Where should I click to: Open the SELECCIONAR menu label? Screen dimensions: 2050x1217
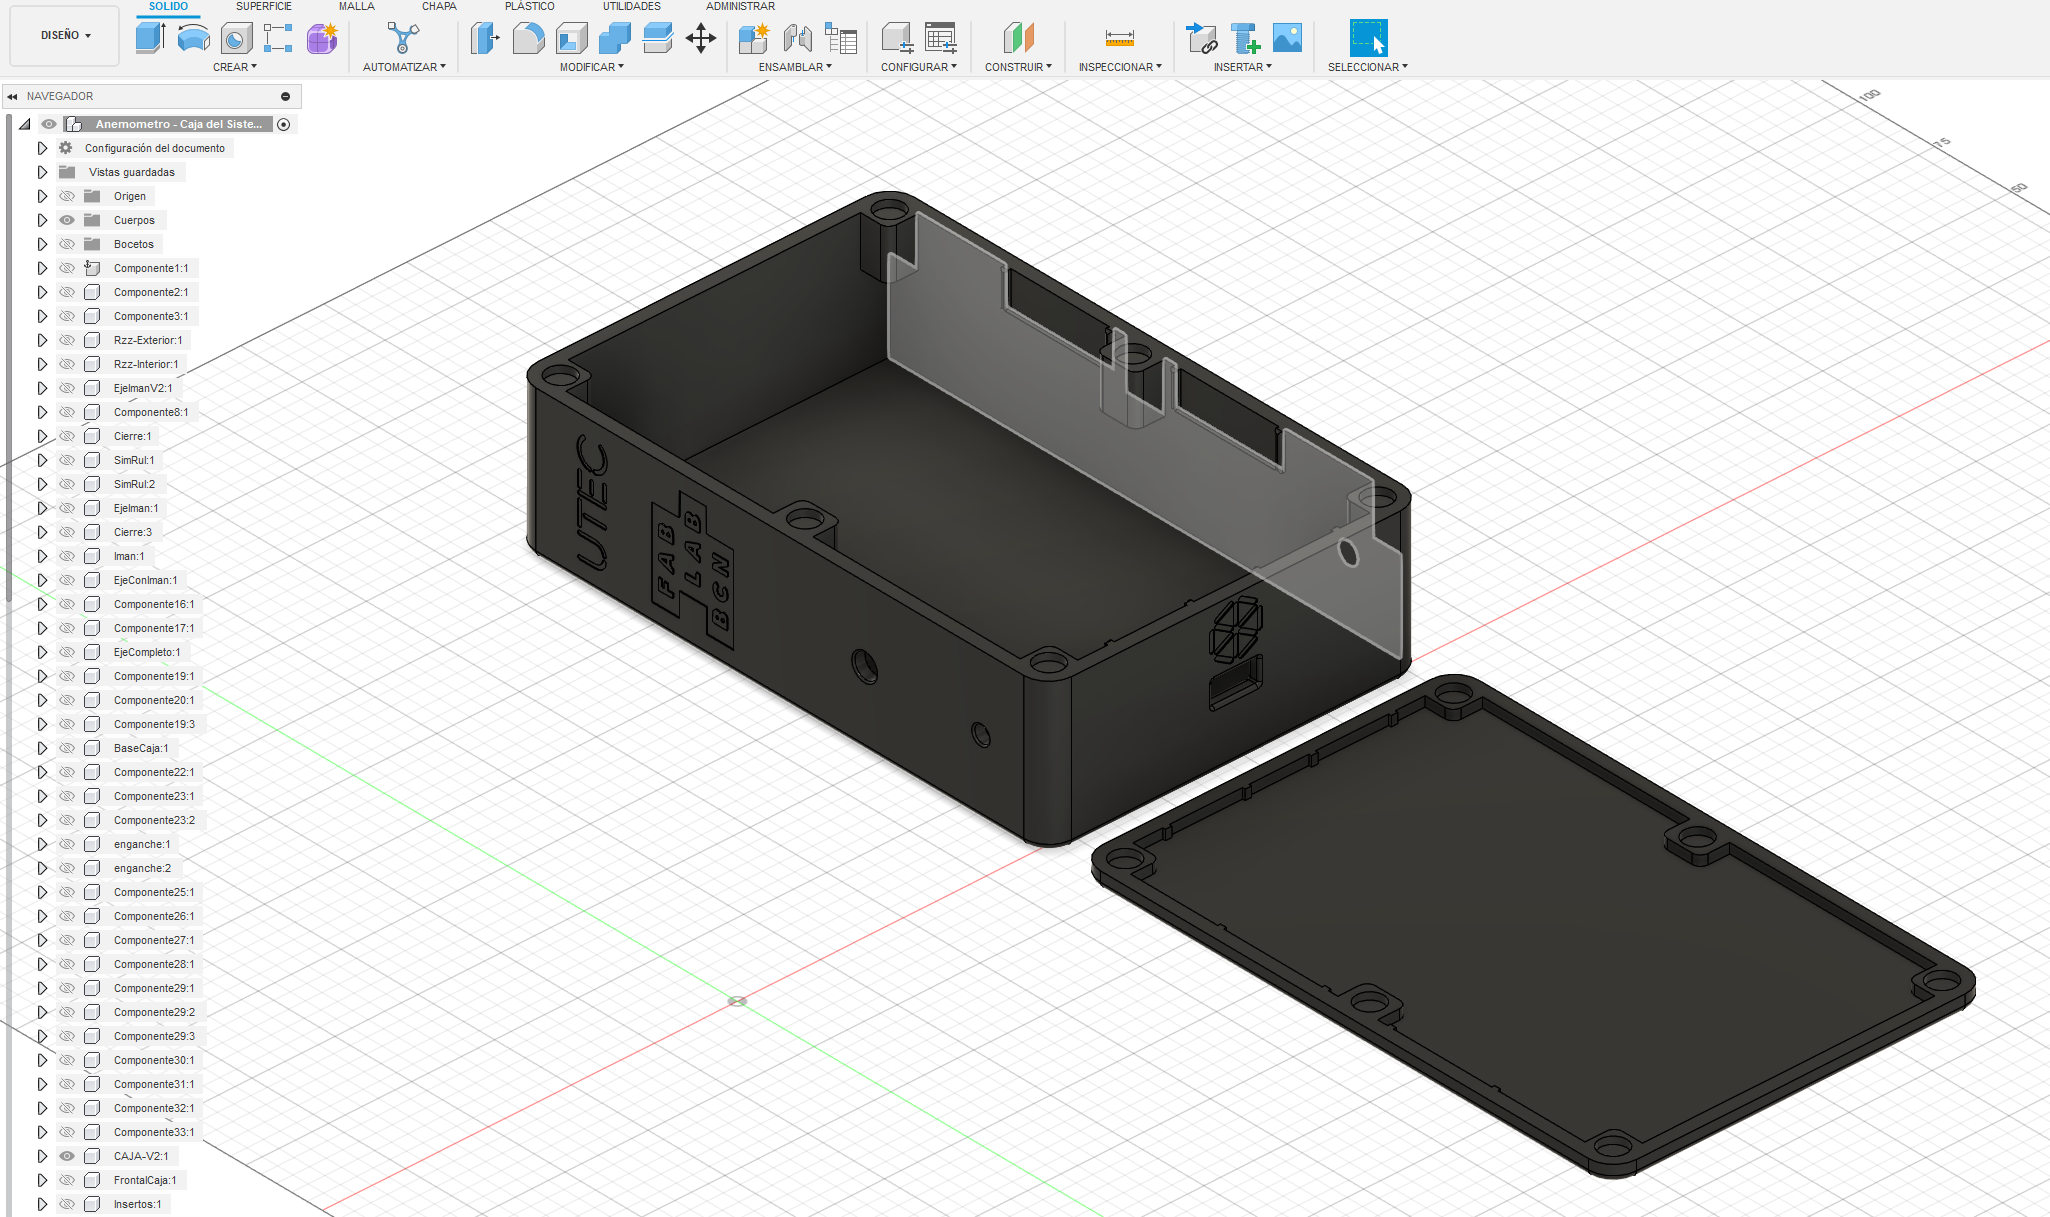[1368, 67]
